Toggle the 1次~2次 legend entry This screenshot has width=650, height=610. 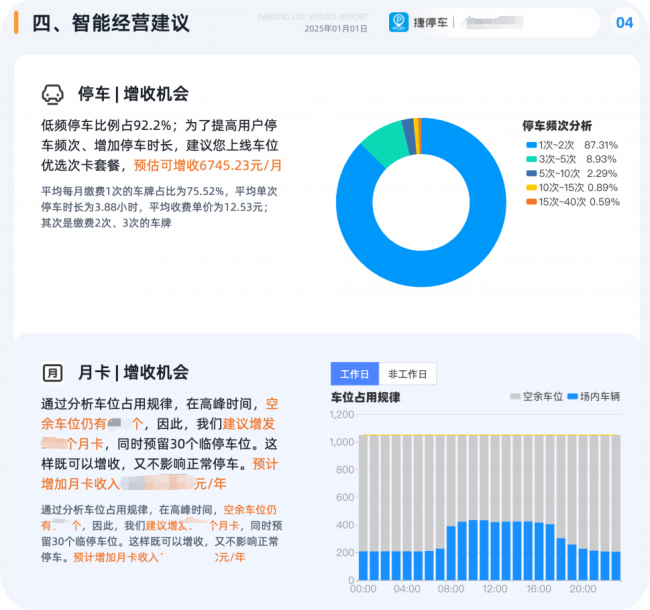click(x=572, y=145)
